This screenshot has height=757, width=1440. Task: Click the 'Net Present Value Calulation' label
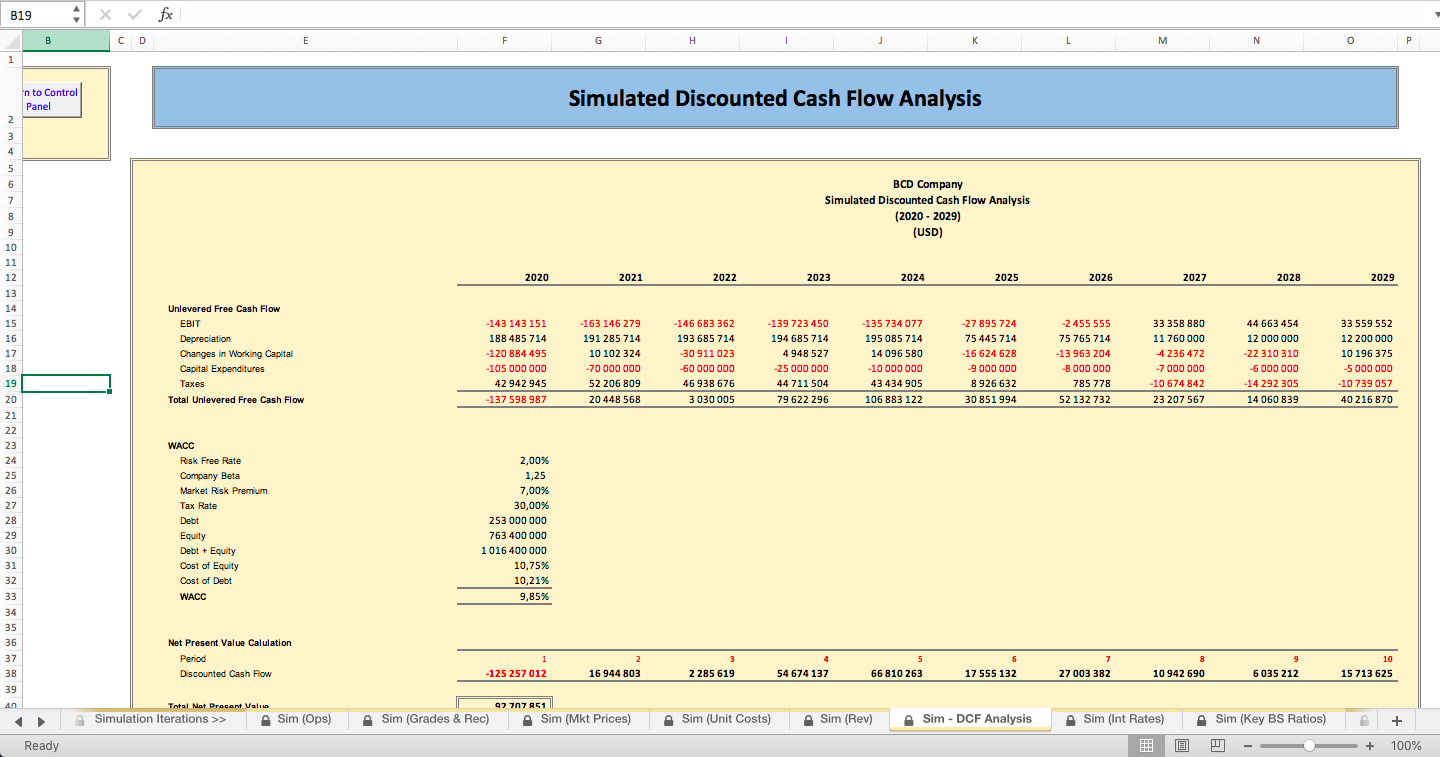click(x=230, y=643)
